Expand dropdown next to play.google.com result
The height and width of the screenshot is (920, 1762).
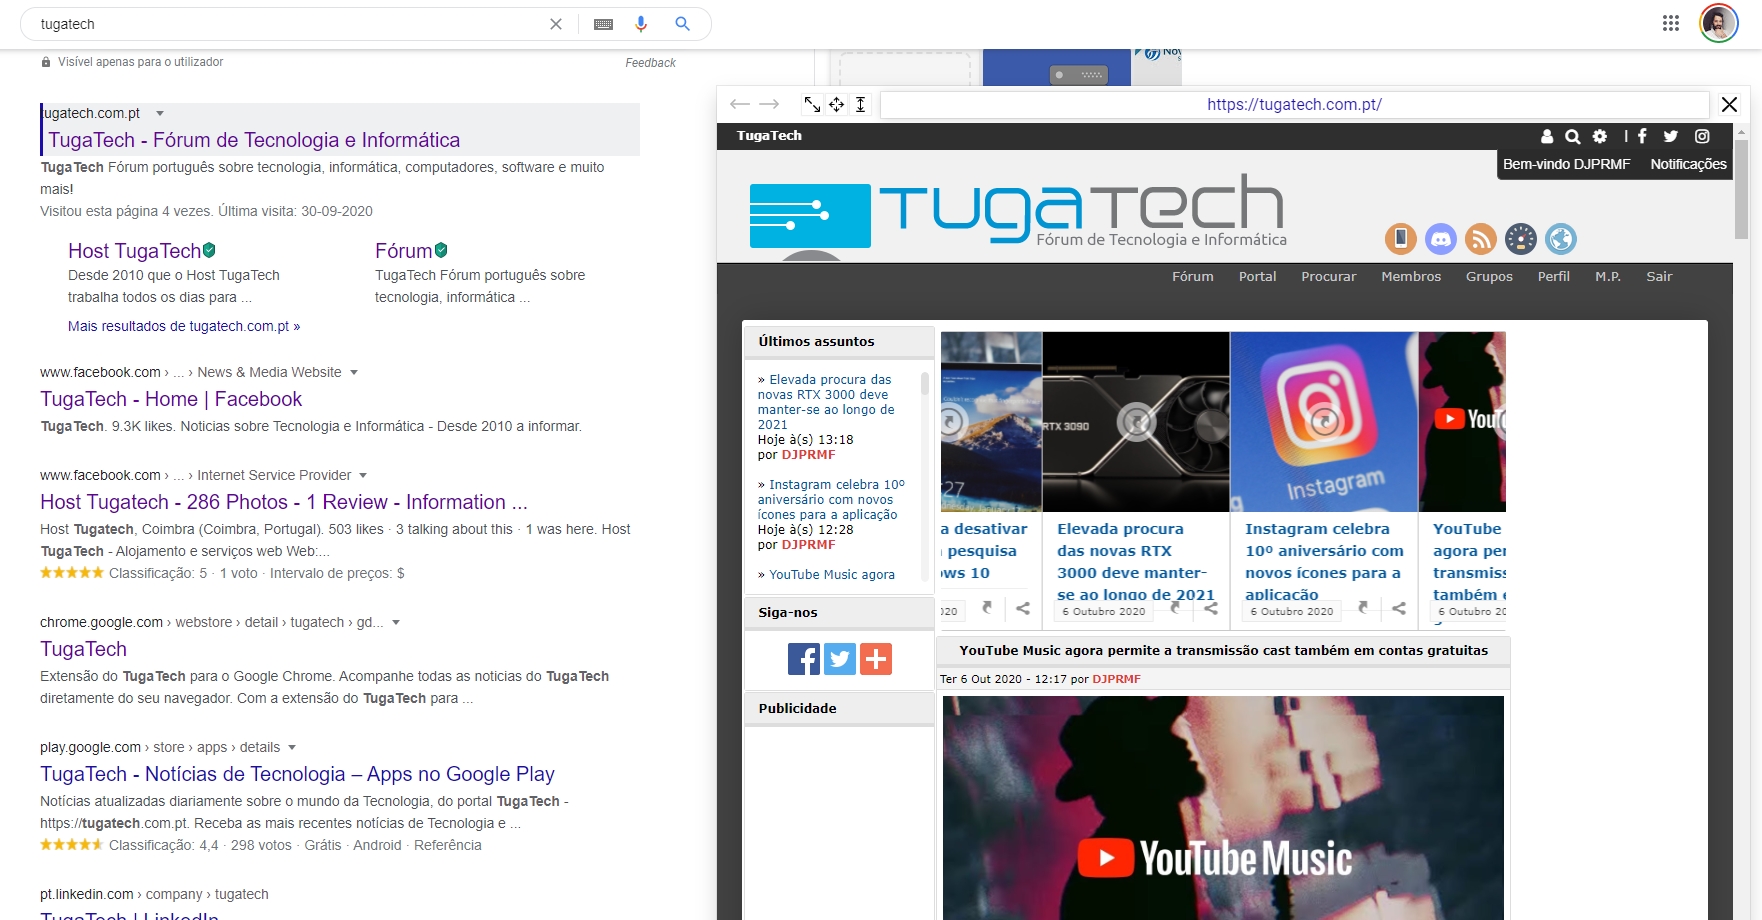pyautogui.click(x=292, y=748)
